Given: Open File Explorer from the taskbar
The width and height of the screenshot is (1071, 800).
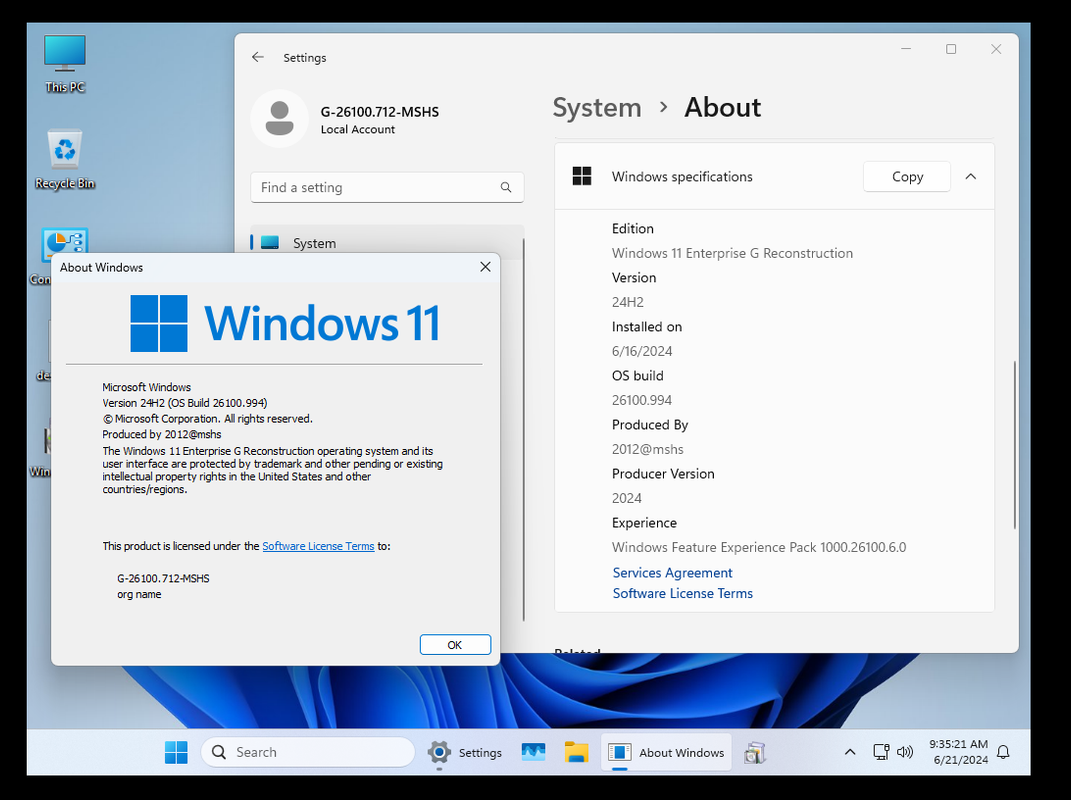Looking at the screenshot, I should point(576,752).
